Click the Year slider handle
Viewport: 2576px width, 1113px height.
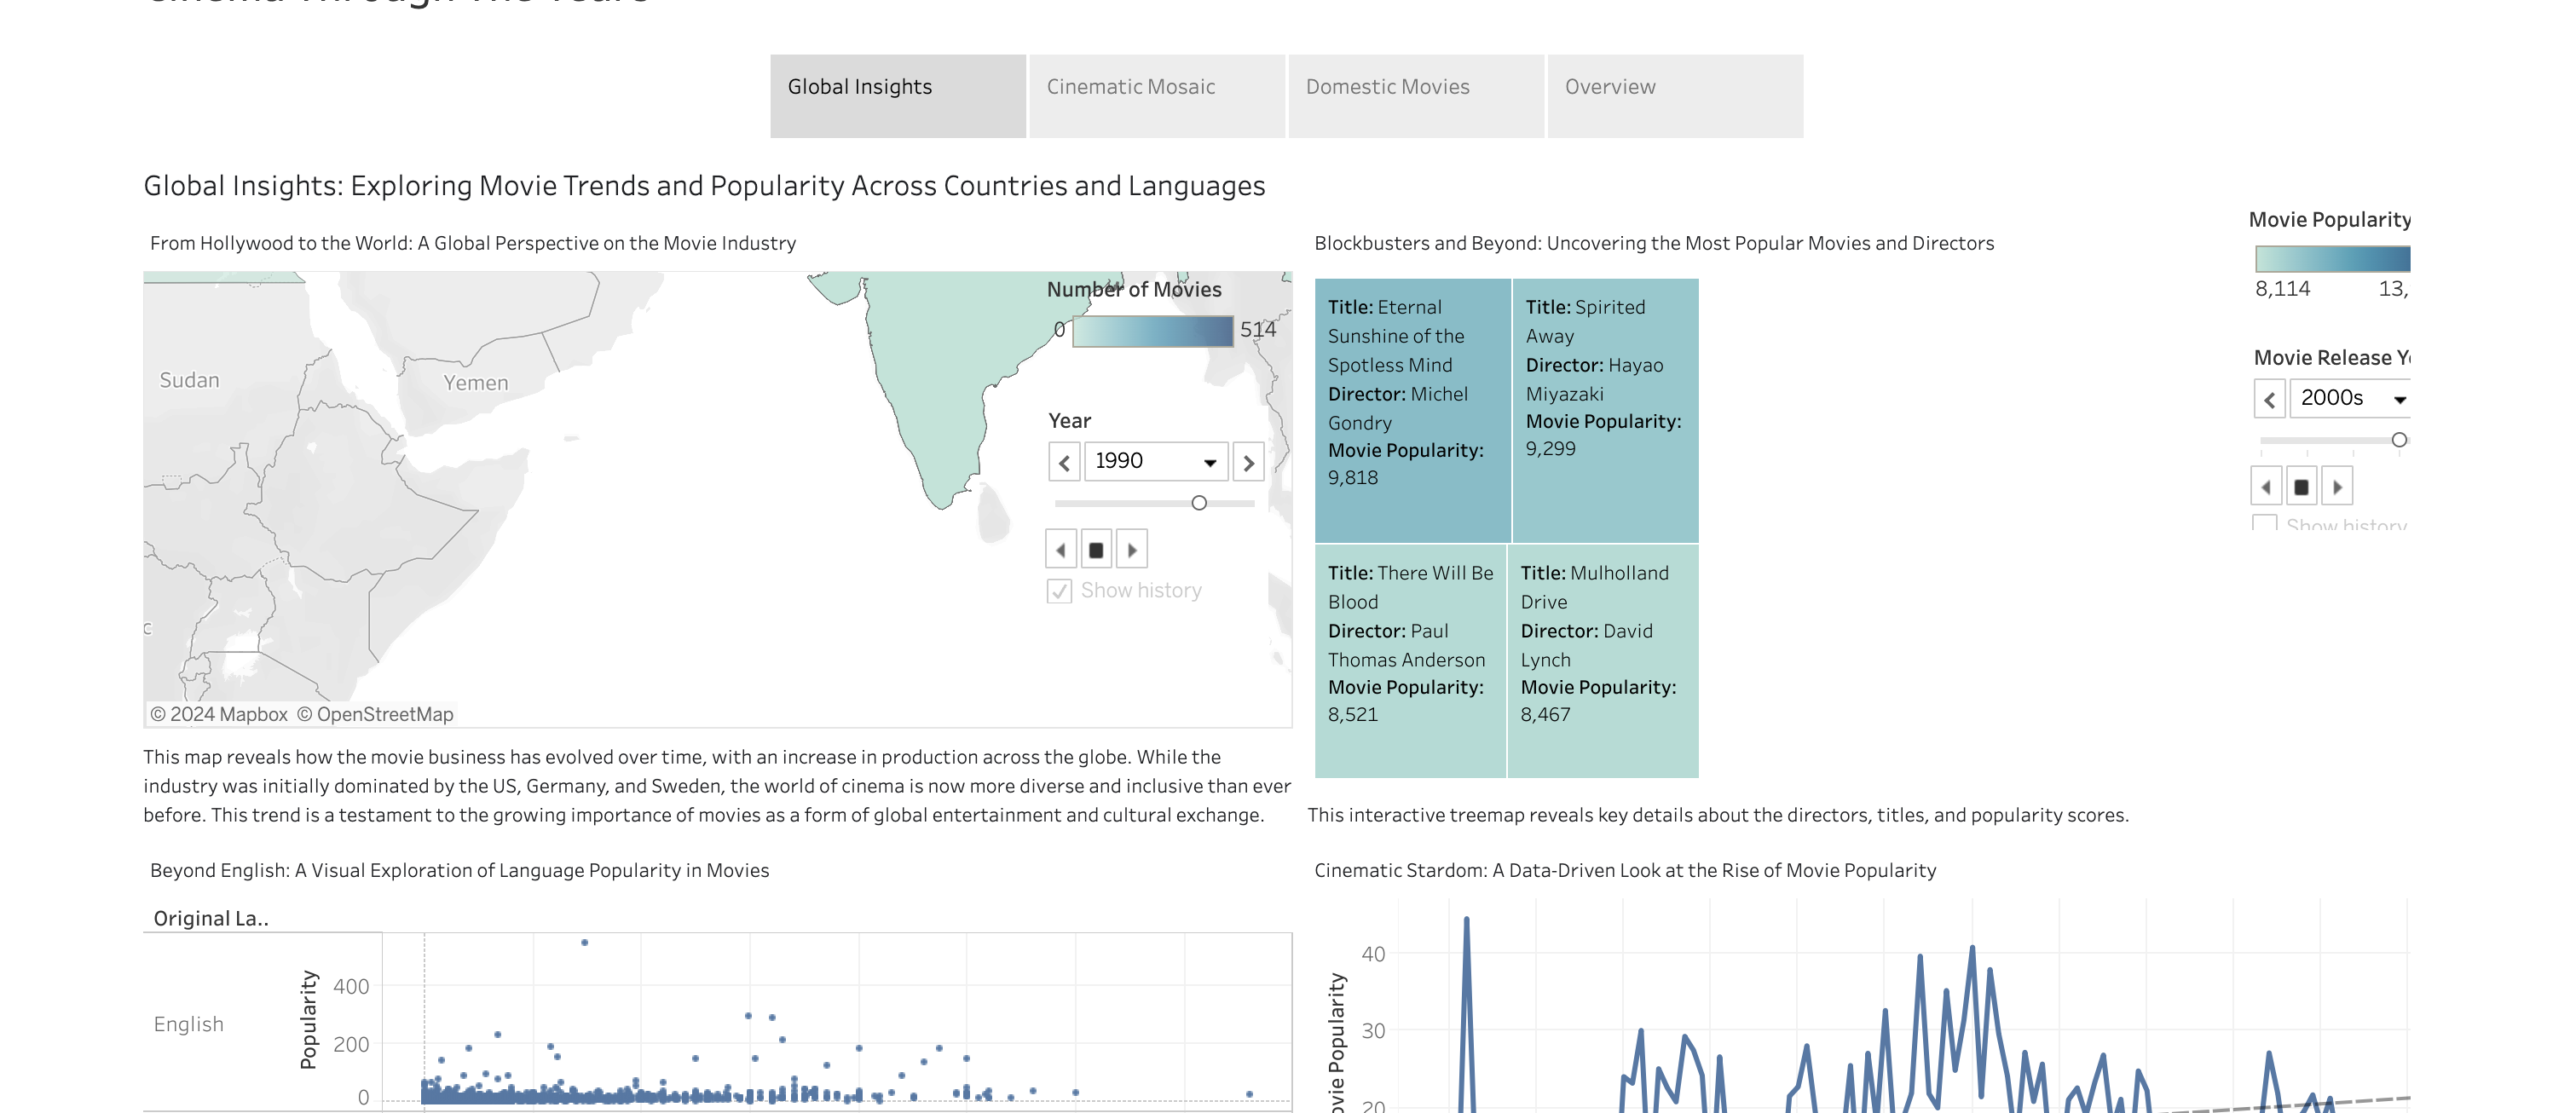coord(1199,503)
